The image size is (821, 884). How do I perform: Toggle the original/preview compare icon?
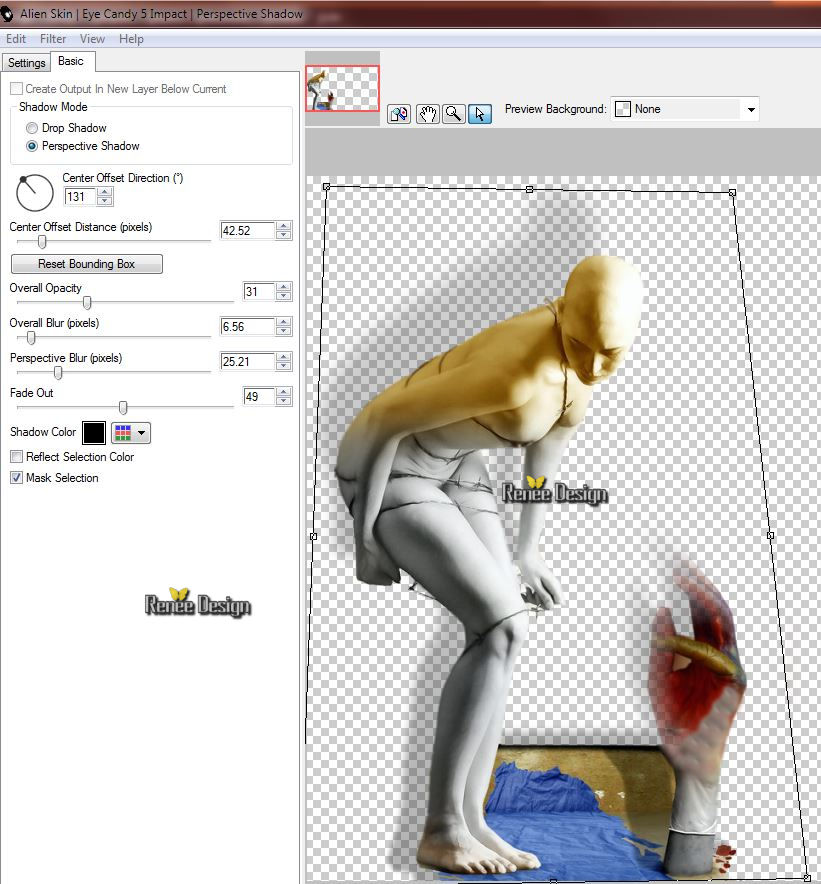[399, 114]
